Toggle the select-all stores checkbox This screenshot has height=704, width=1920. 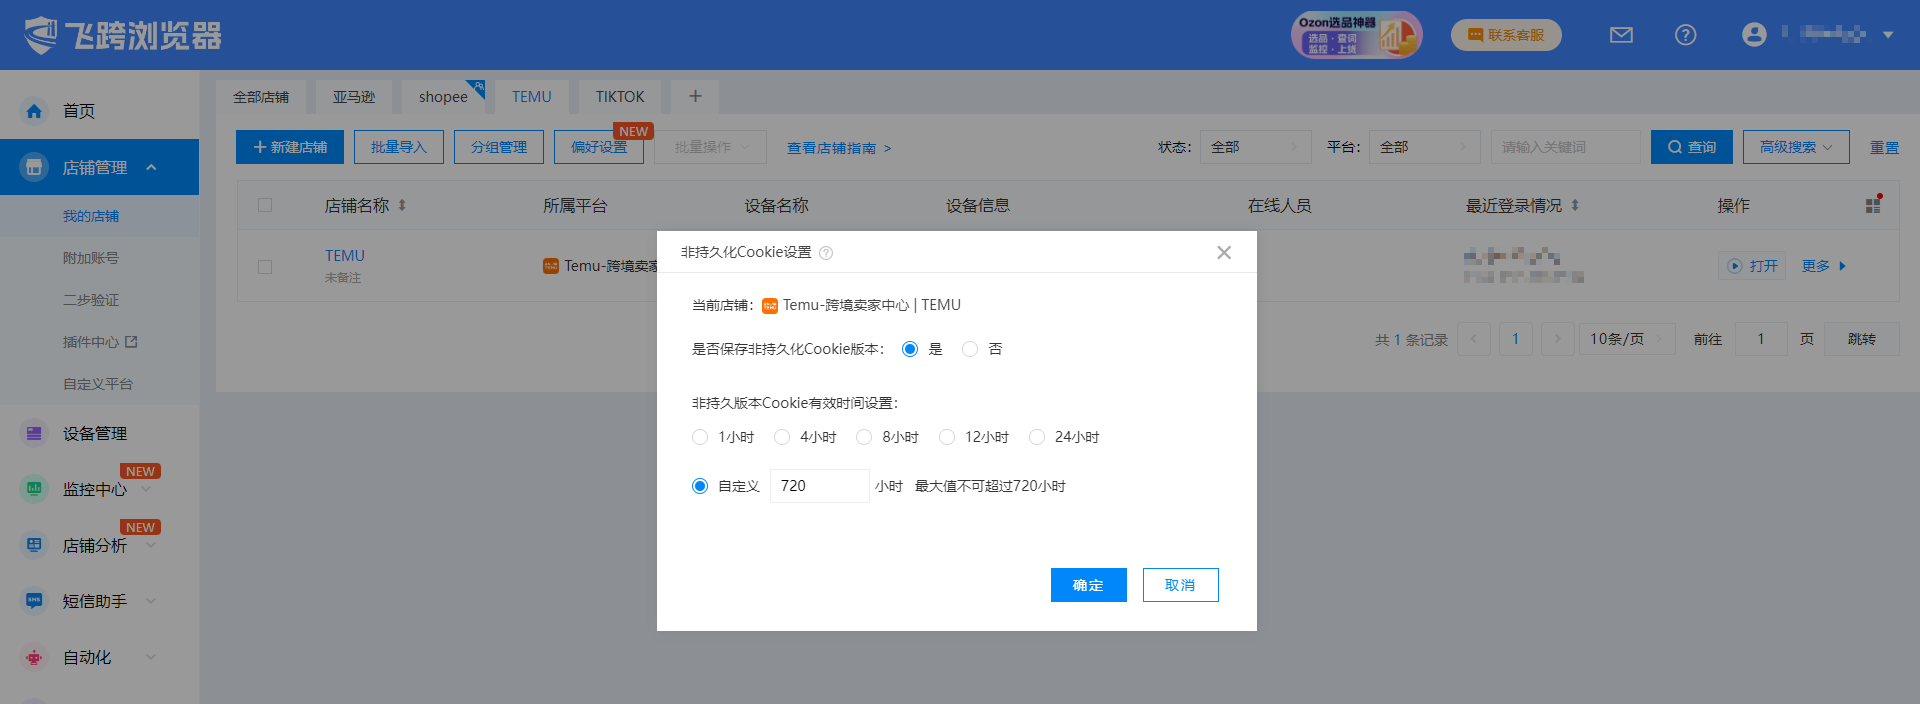click(265, 205)
